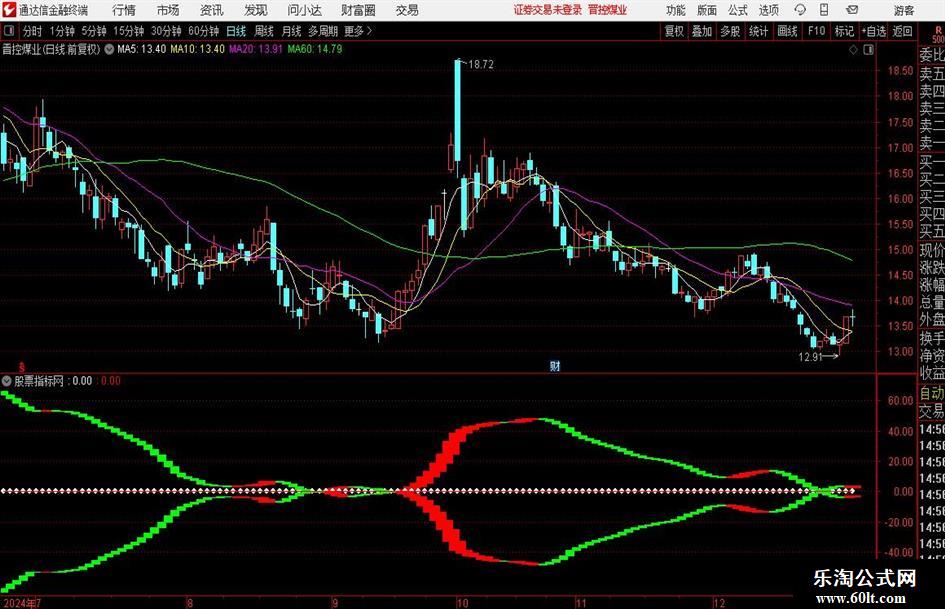Click the 18.72 high price label
Image resolution: width=945 pixels, height=609 pixels.
tap(480, 65)
